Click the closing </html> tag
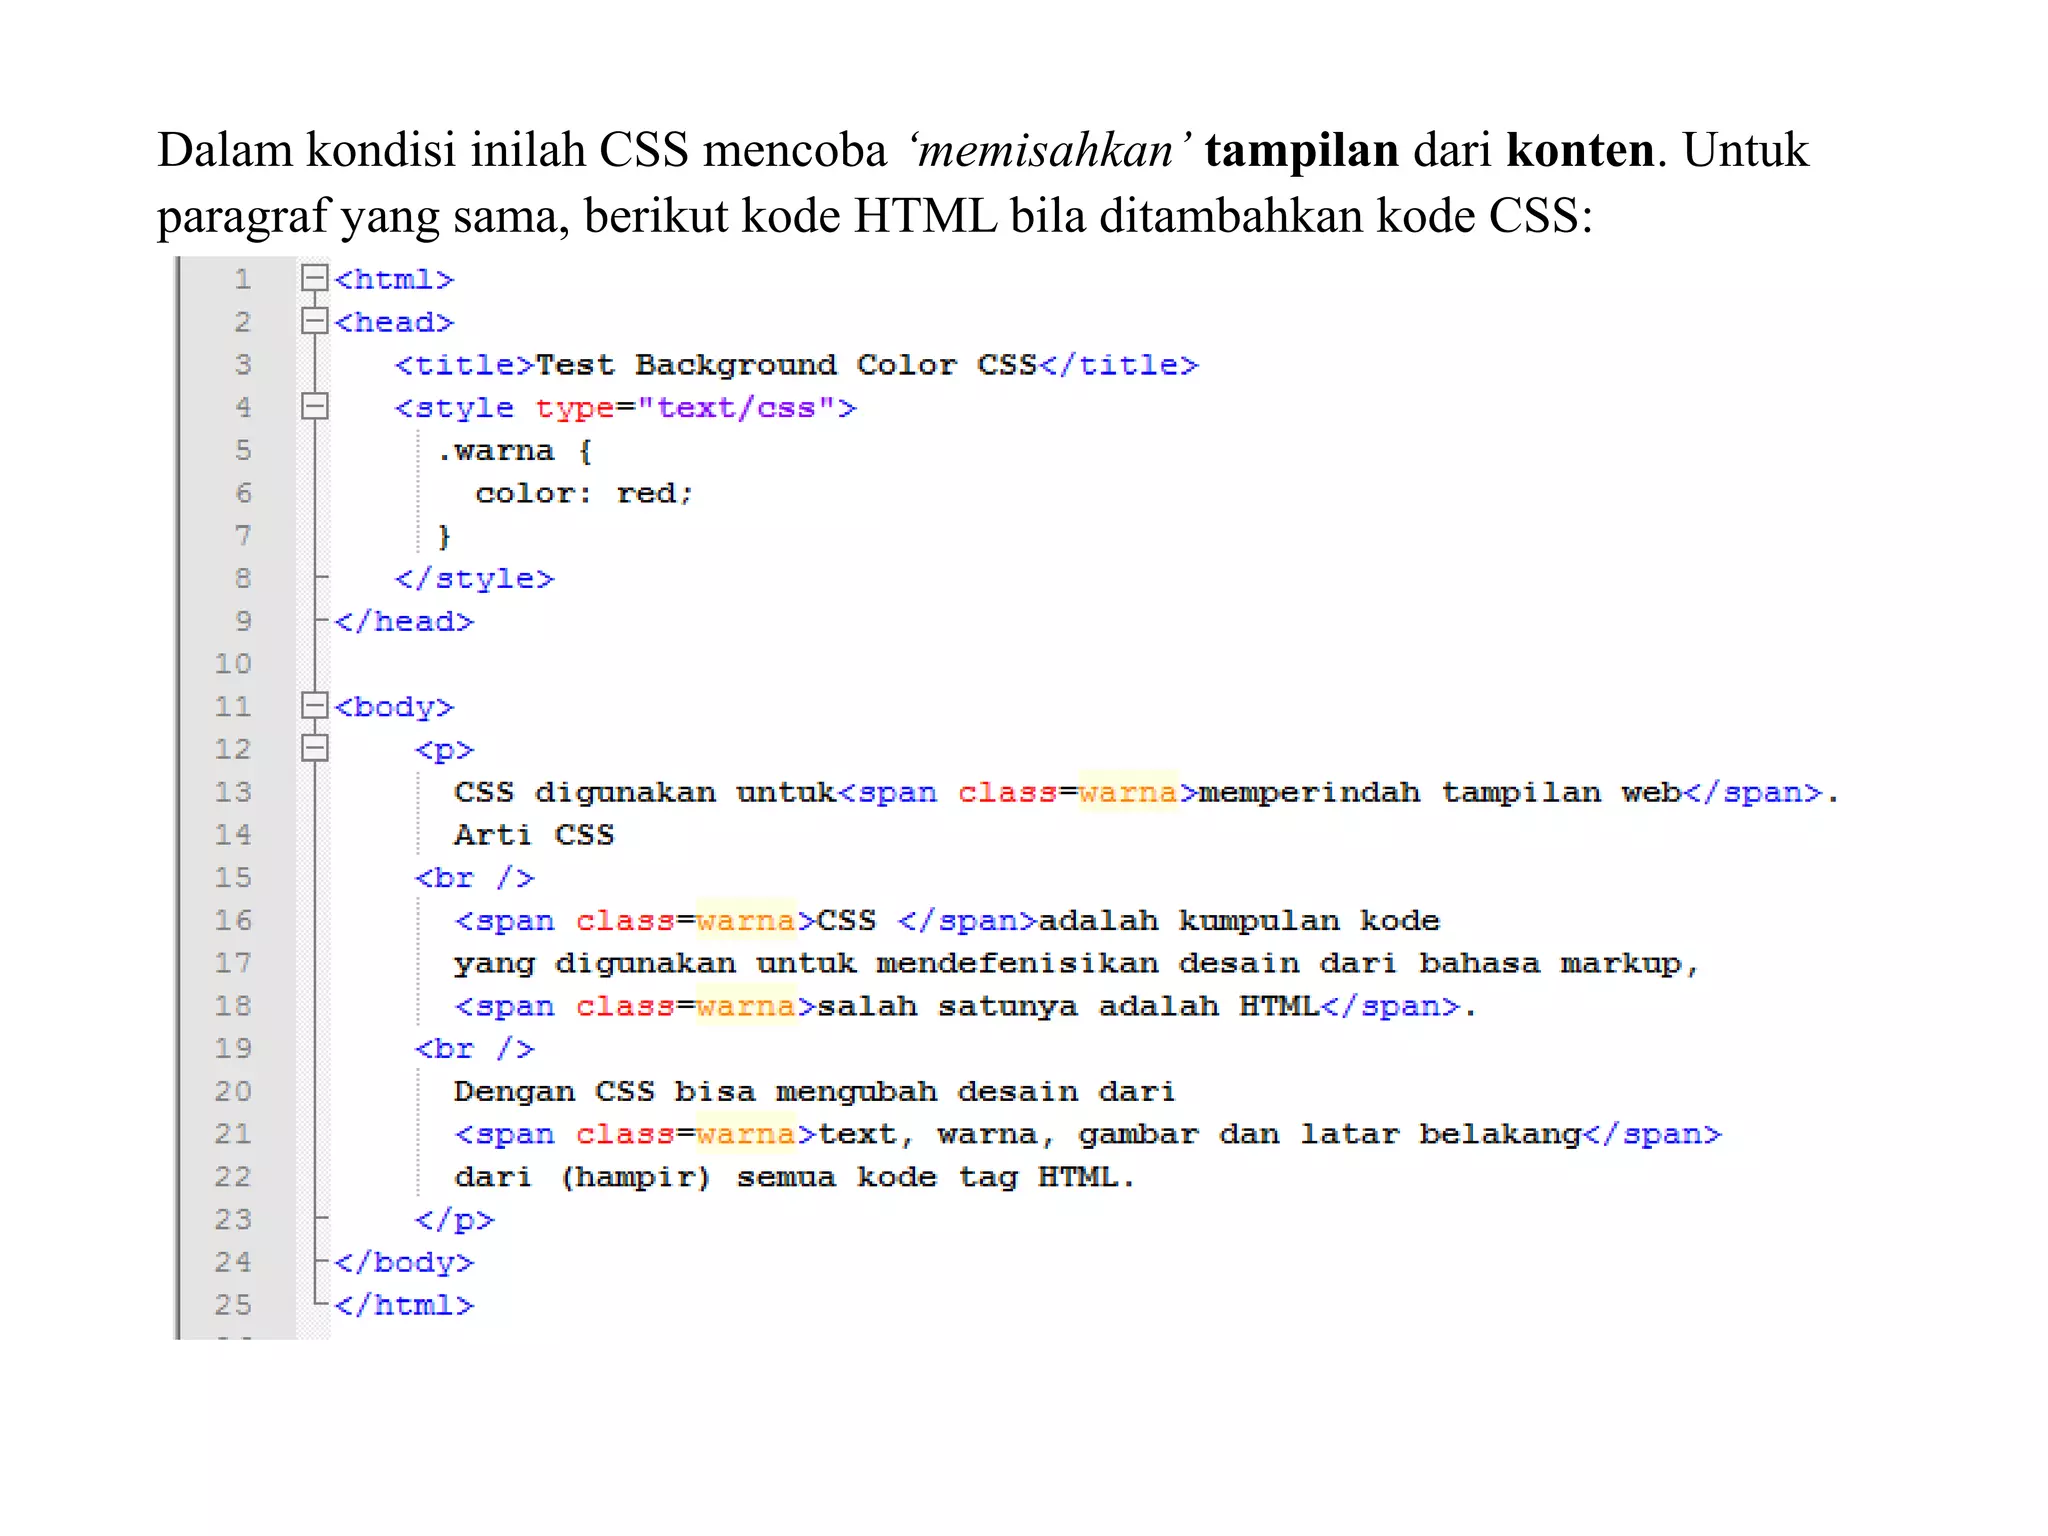This screenshot has width=2048, height=1536. coord(404,1305)
